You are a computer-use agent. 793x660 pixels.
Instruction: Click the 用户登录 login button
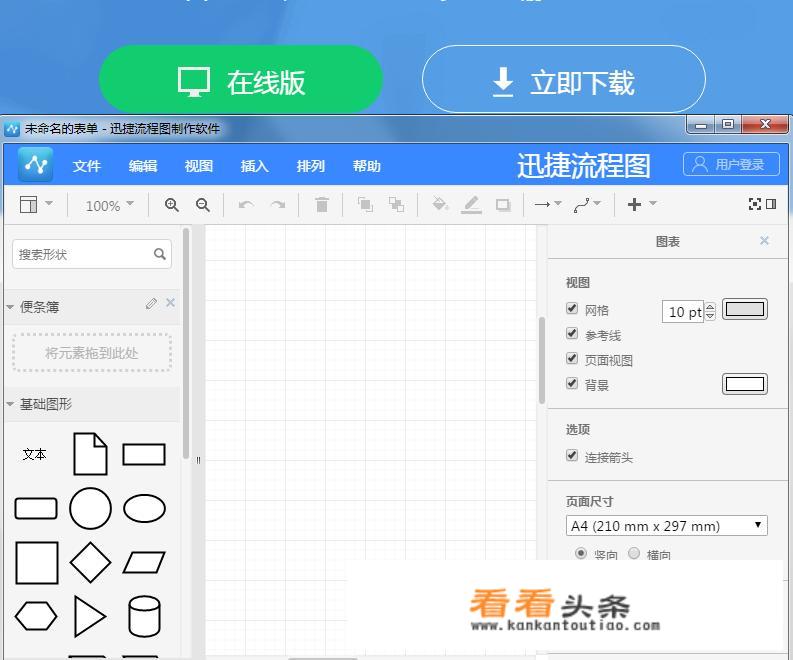tap(731, 164)
